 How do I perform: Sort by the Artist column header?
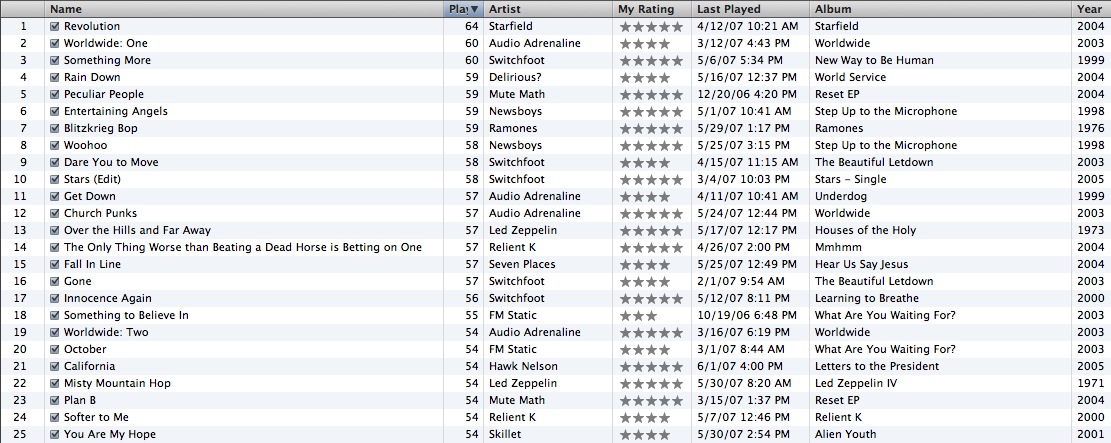pos(548,9)
